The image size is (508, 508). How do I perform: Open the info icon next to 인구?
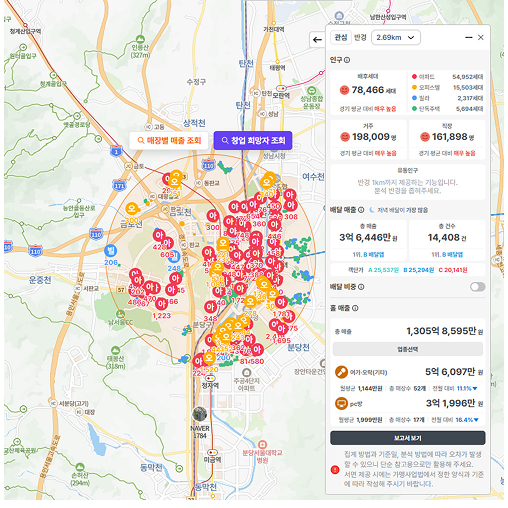coord(347,60)
